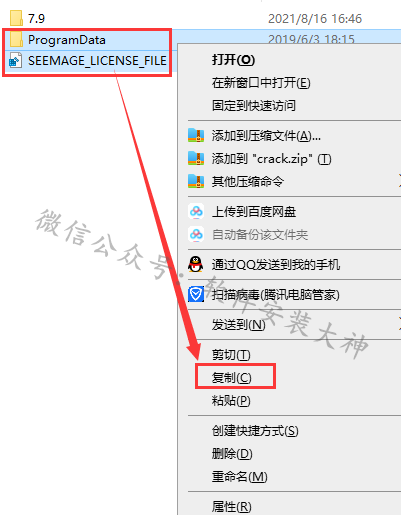Choose 在新窗口中打开(E)

pos(261,83)
